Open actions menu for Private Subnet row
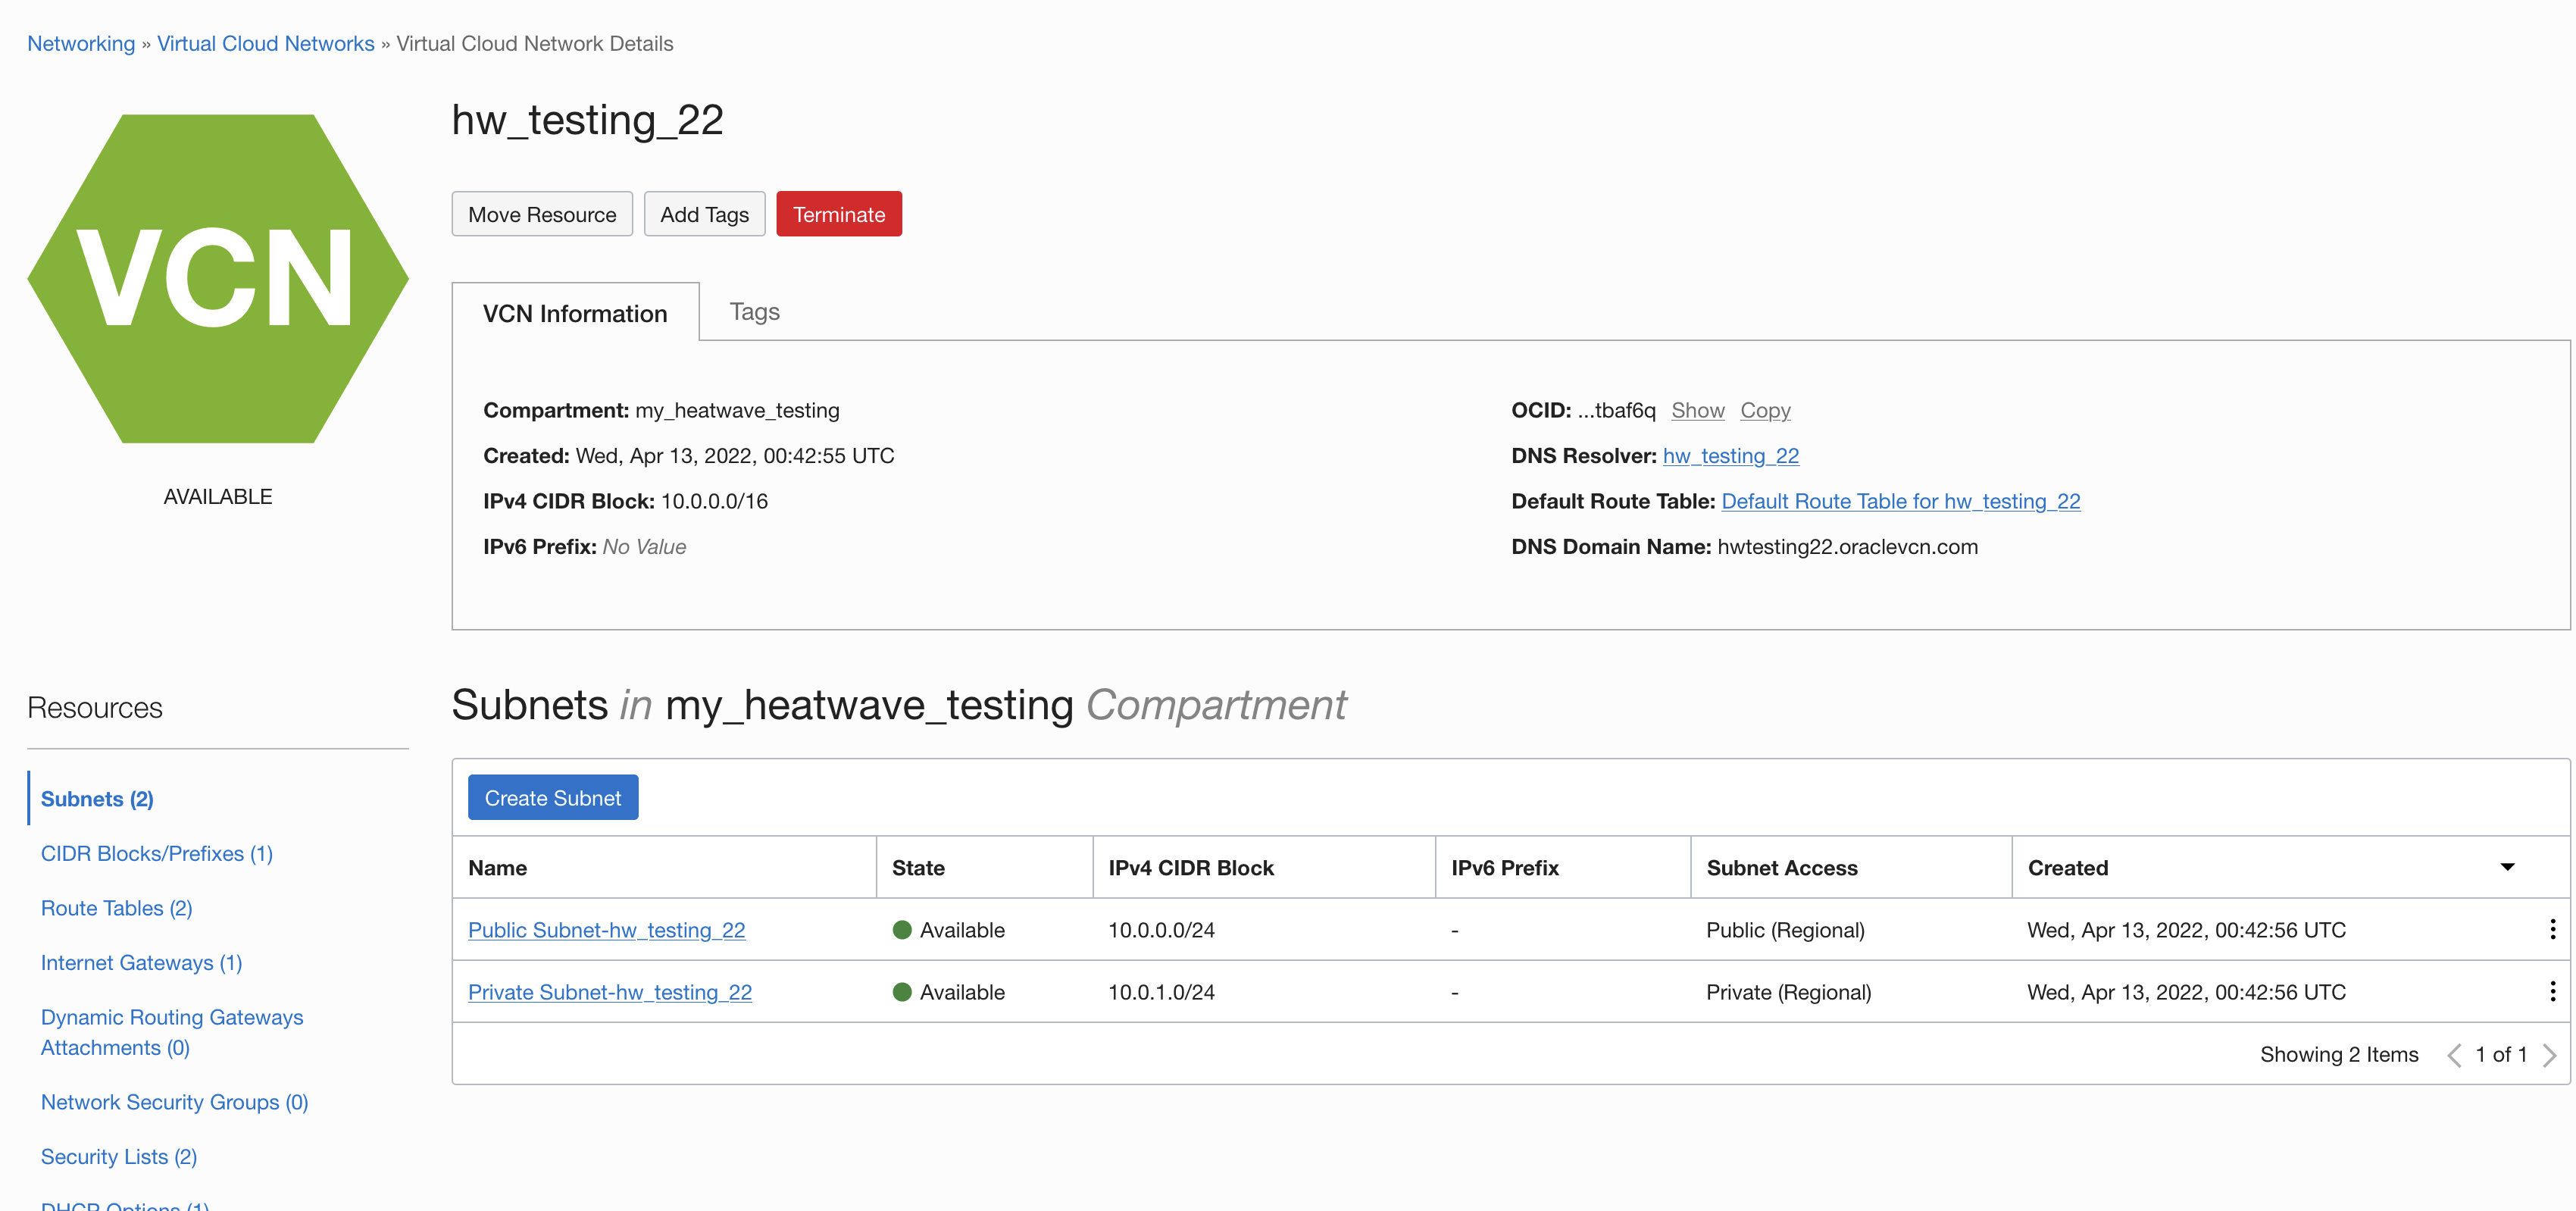This screenshot has width=2576, height=1211. point(2552,991)
